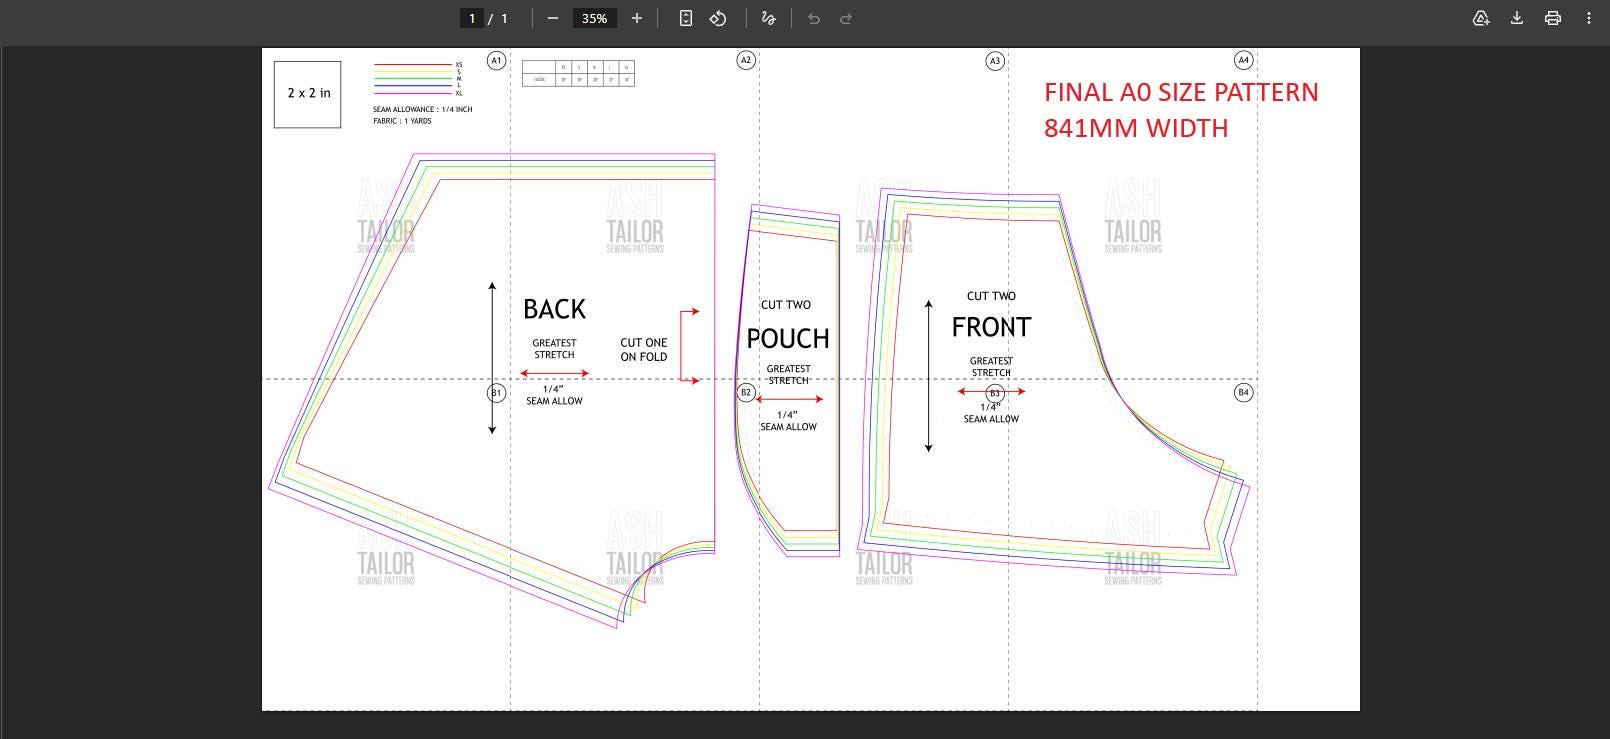Click the 'POUCH' pattern piece label
The width and height of the screenshot is (1610, 739).
click(x=788, y=339)
